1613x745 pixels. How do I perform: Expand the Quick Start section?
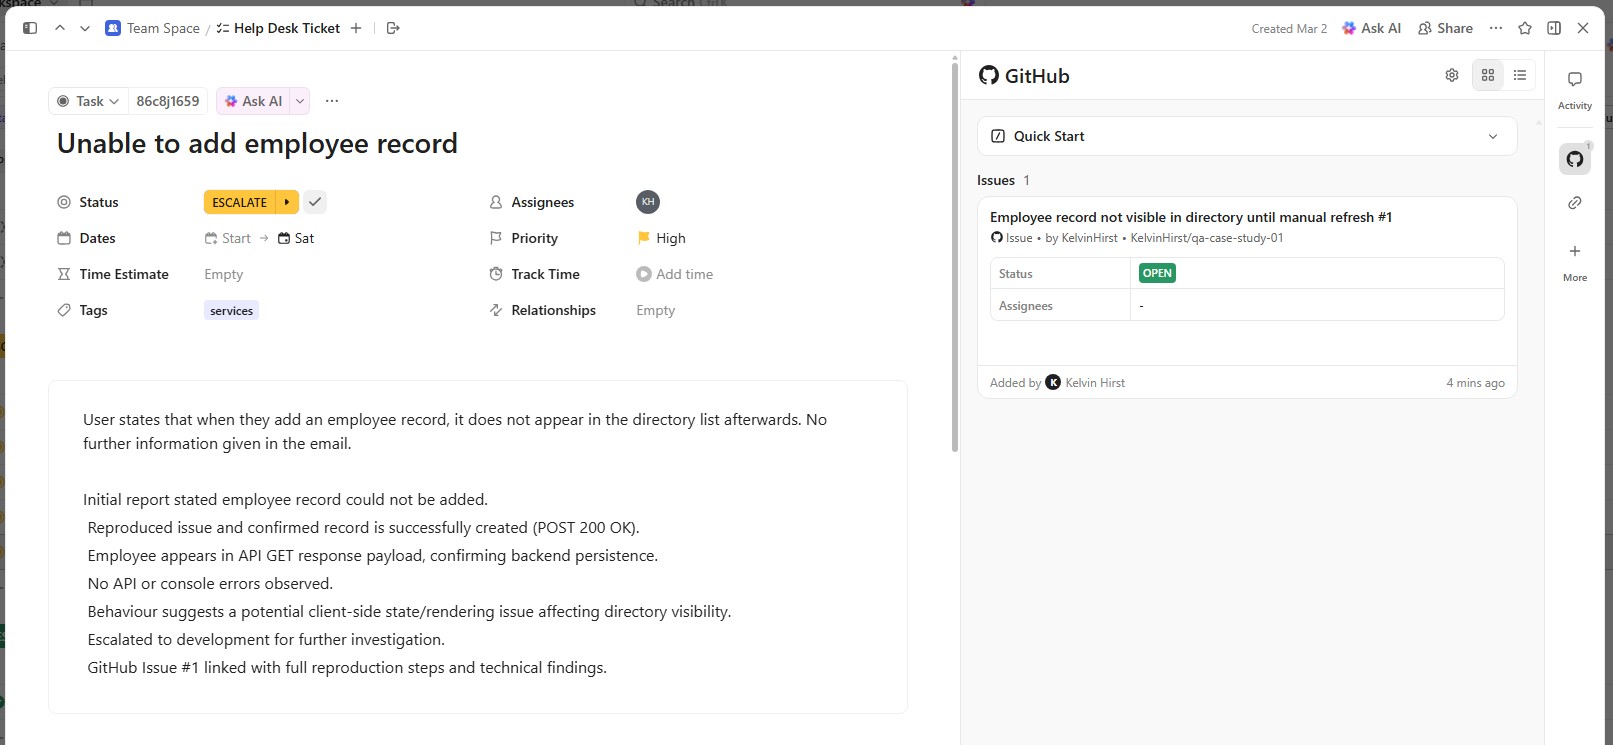coord(1247,136)
